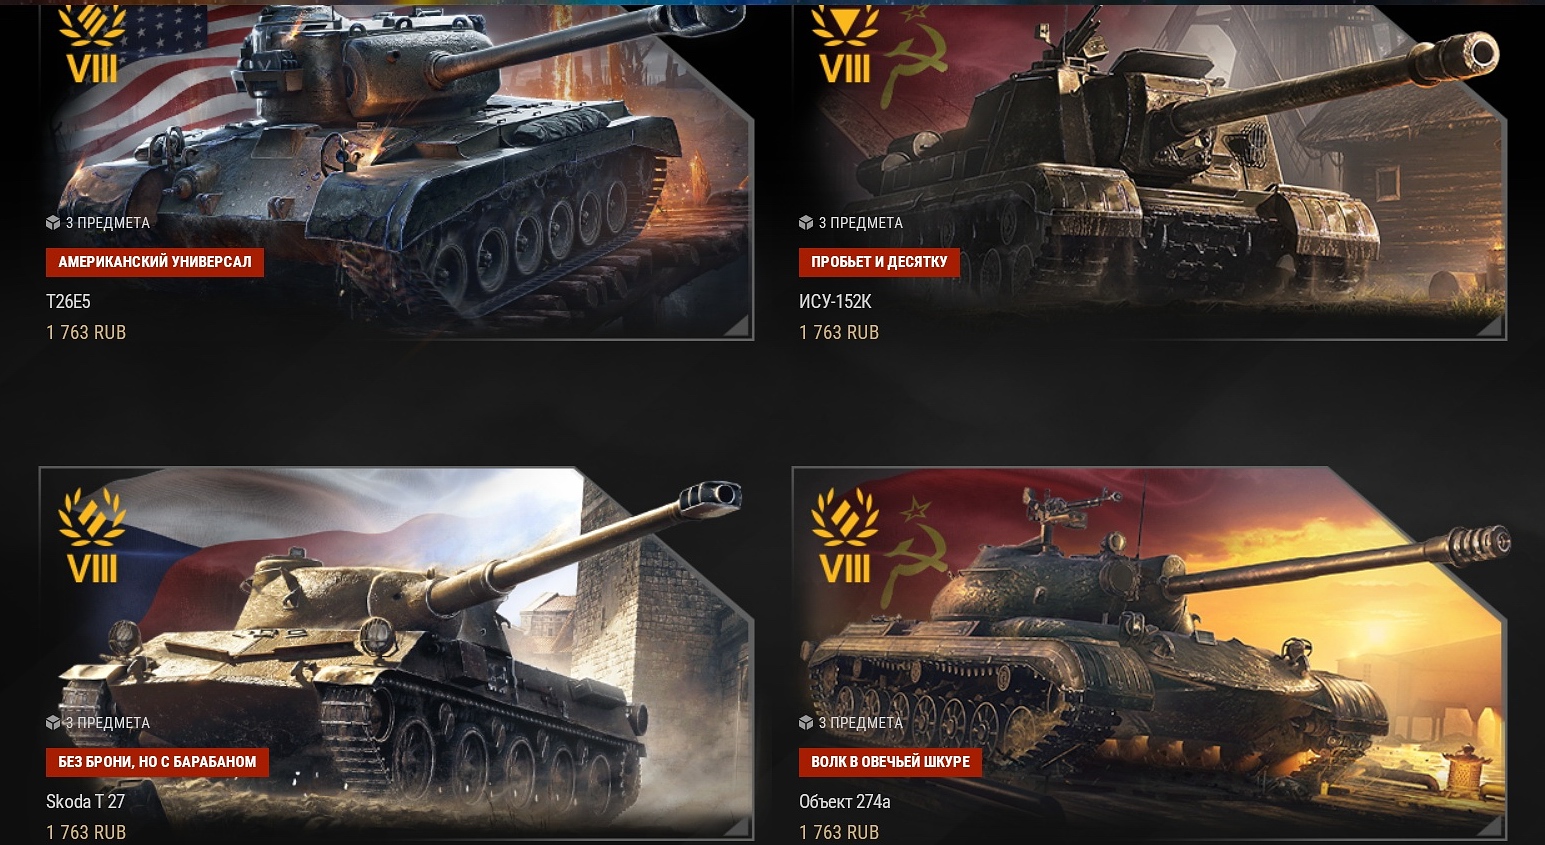Viewport: 1545px width, 845px height.
Task: Click the tier VIII emblem on T26E5 card
Action: (x=91, y=45)
